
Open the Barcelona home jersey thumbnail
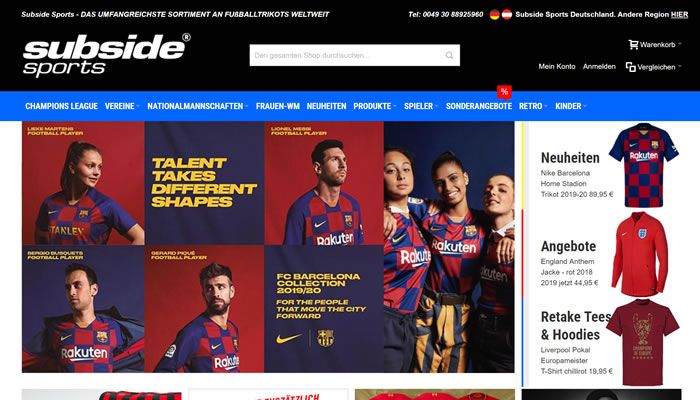(x=643, y=165)
